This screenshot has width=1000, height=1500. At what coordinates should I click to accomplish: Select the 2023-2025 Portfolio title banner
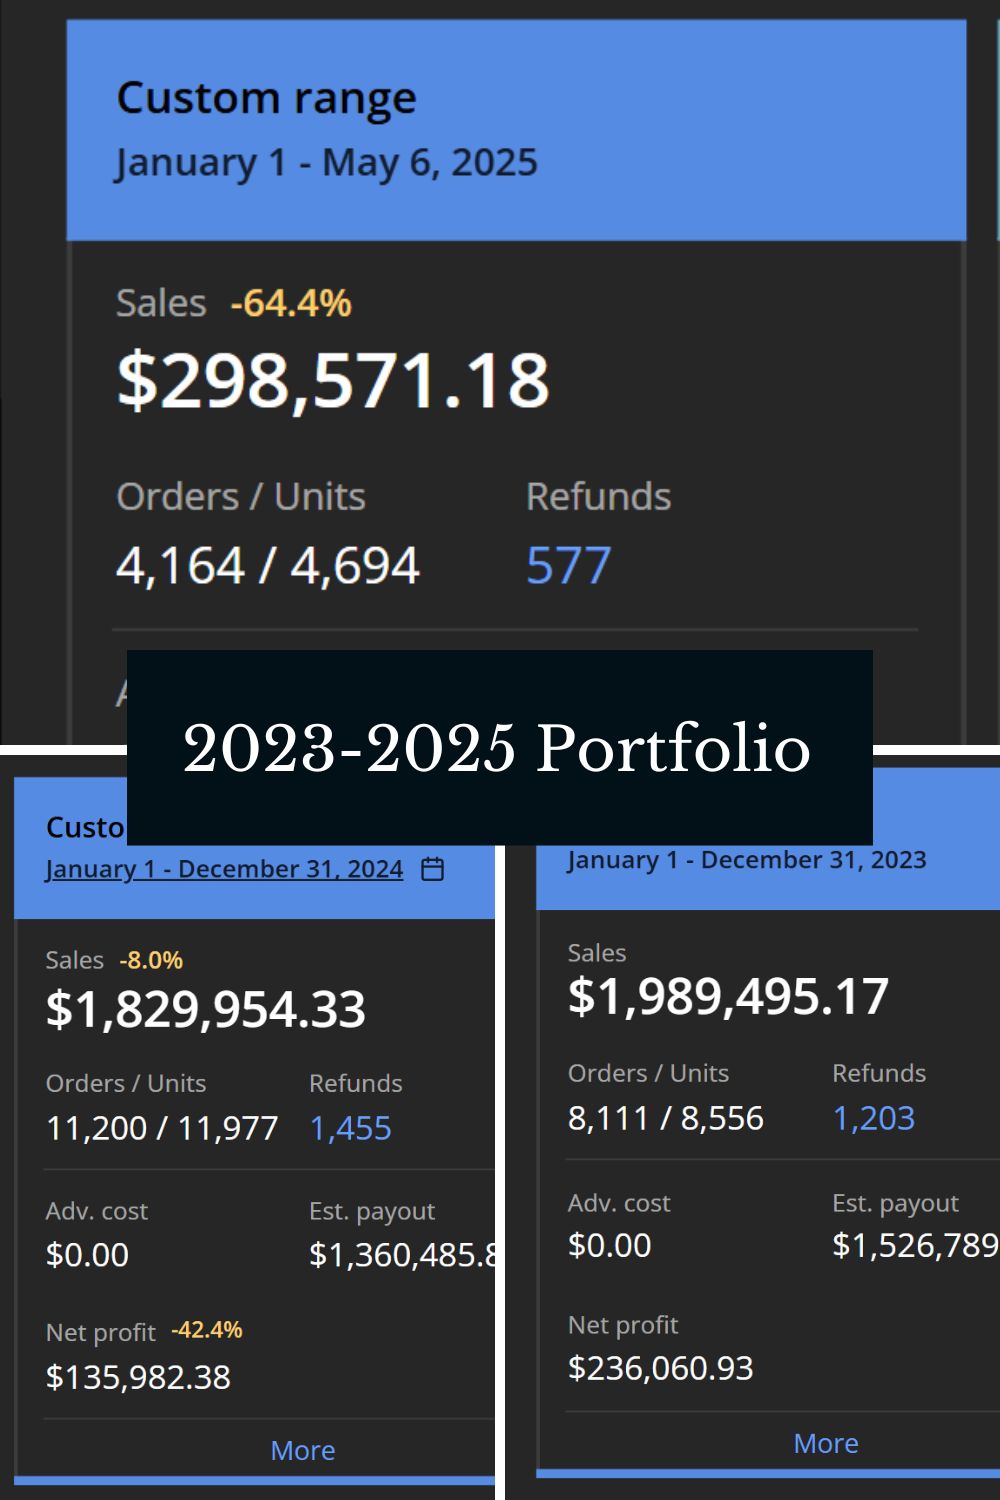(x=499, y=747)
